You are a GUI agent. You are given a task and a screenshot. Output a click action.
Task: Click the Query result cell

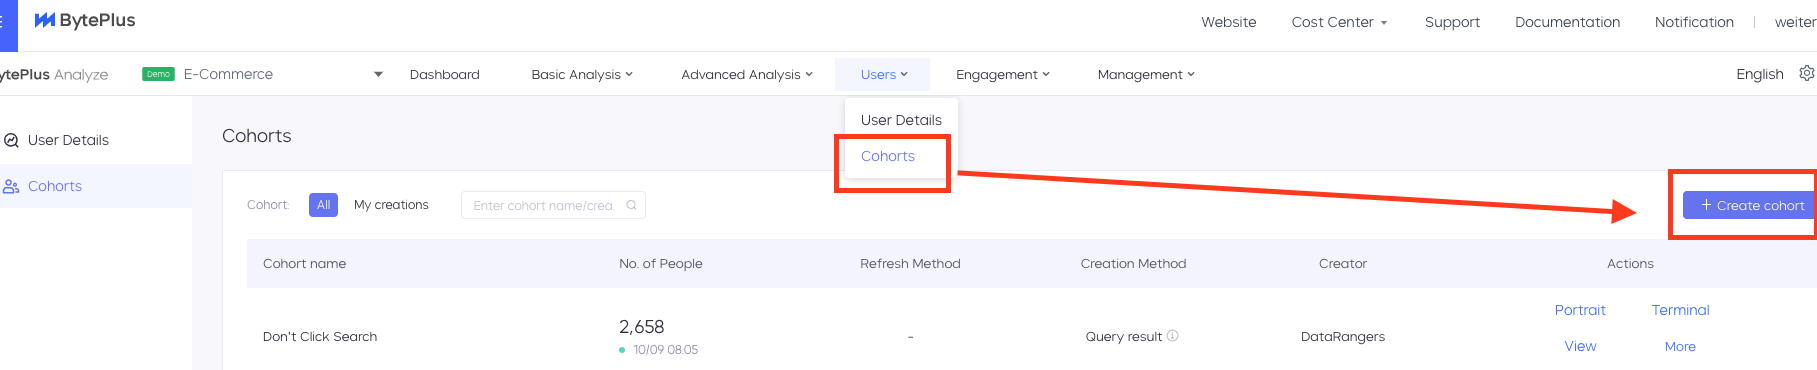[x=1123, y=337]
